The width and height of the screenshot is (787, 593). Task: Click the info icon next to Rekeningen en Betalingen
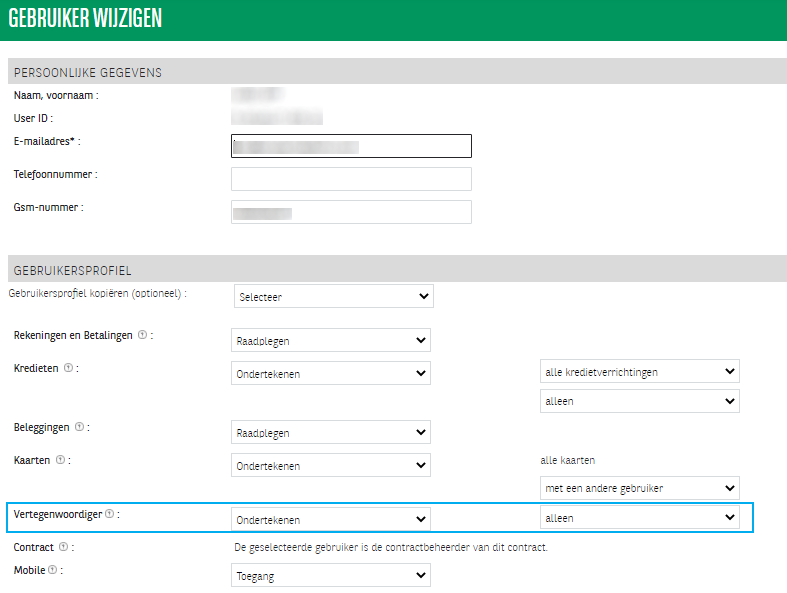(143, 336)
